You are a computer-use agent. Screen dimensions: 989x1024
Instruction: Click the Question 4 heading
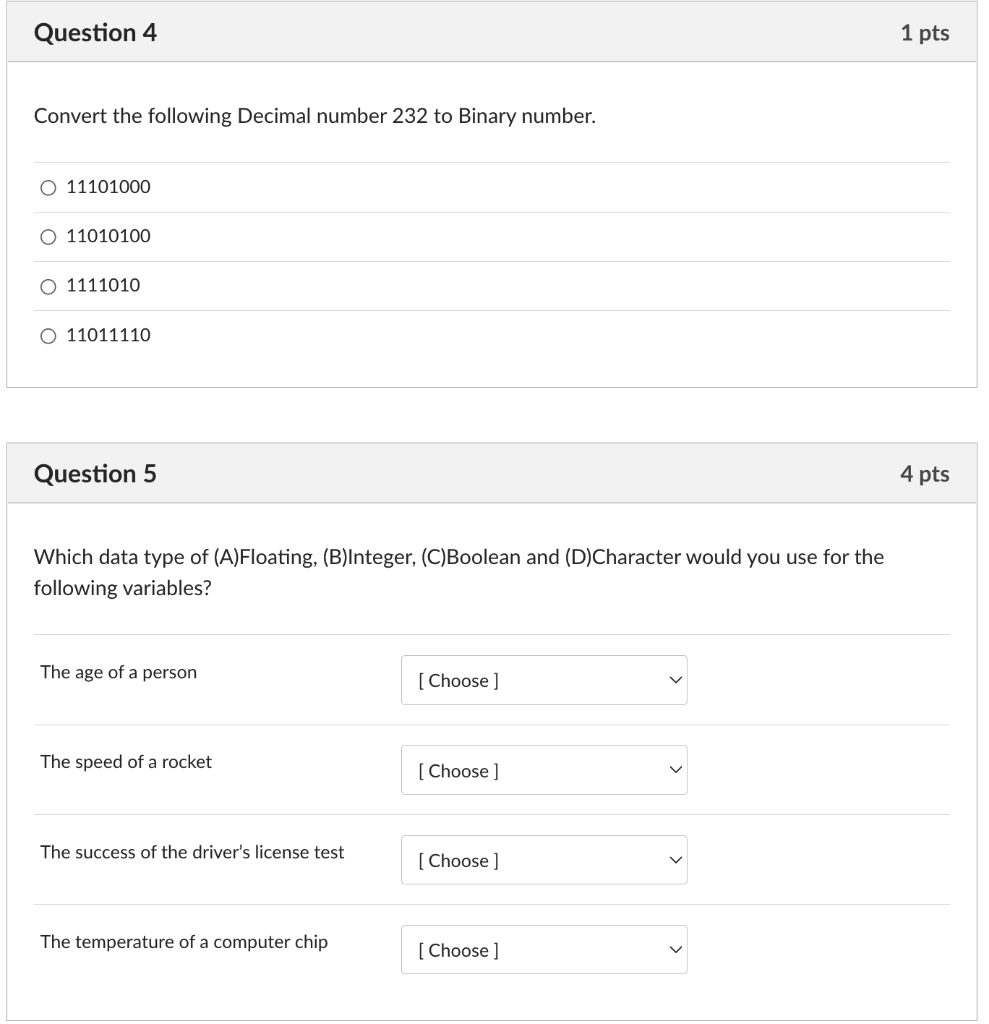coord(95,33)
